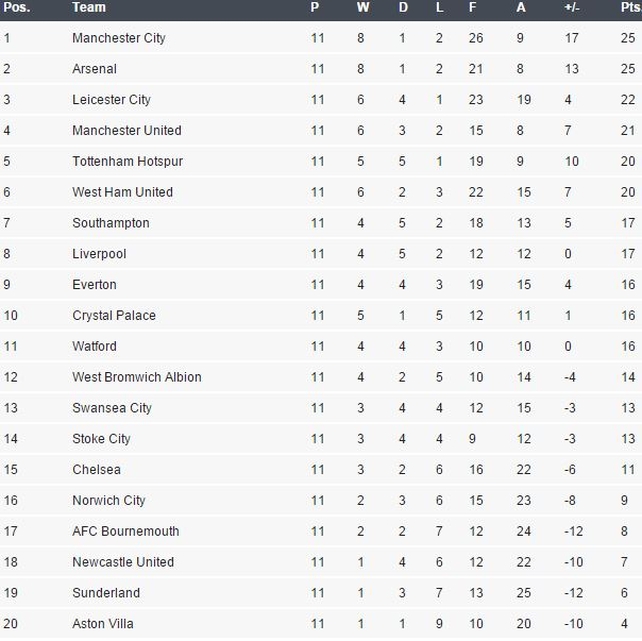Click the F goals-for column header
The width and height of the screenshot is (642, 641).
[x=472, y=7]
